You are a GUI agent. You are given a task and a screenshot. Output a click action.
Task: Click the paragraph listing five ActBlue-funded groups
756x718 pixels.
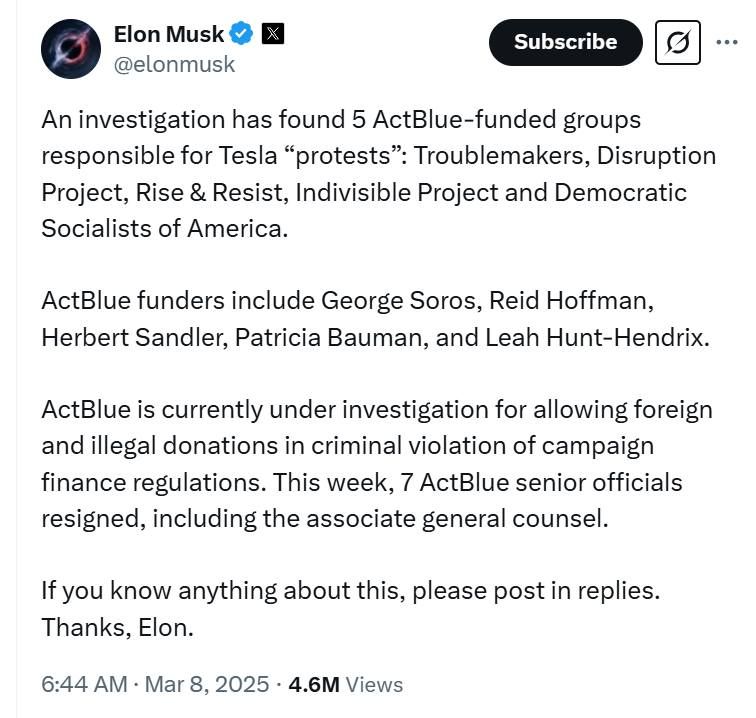tap(378, 174)
